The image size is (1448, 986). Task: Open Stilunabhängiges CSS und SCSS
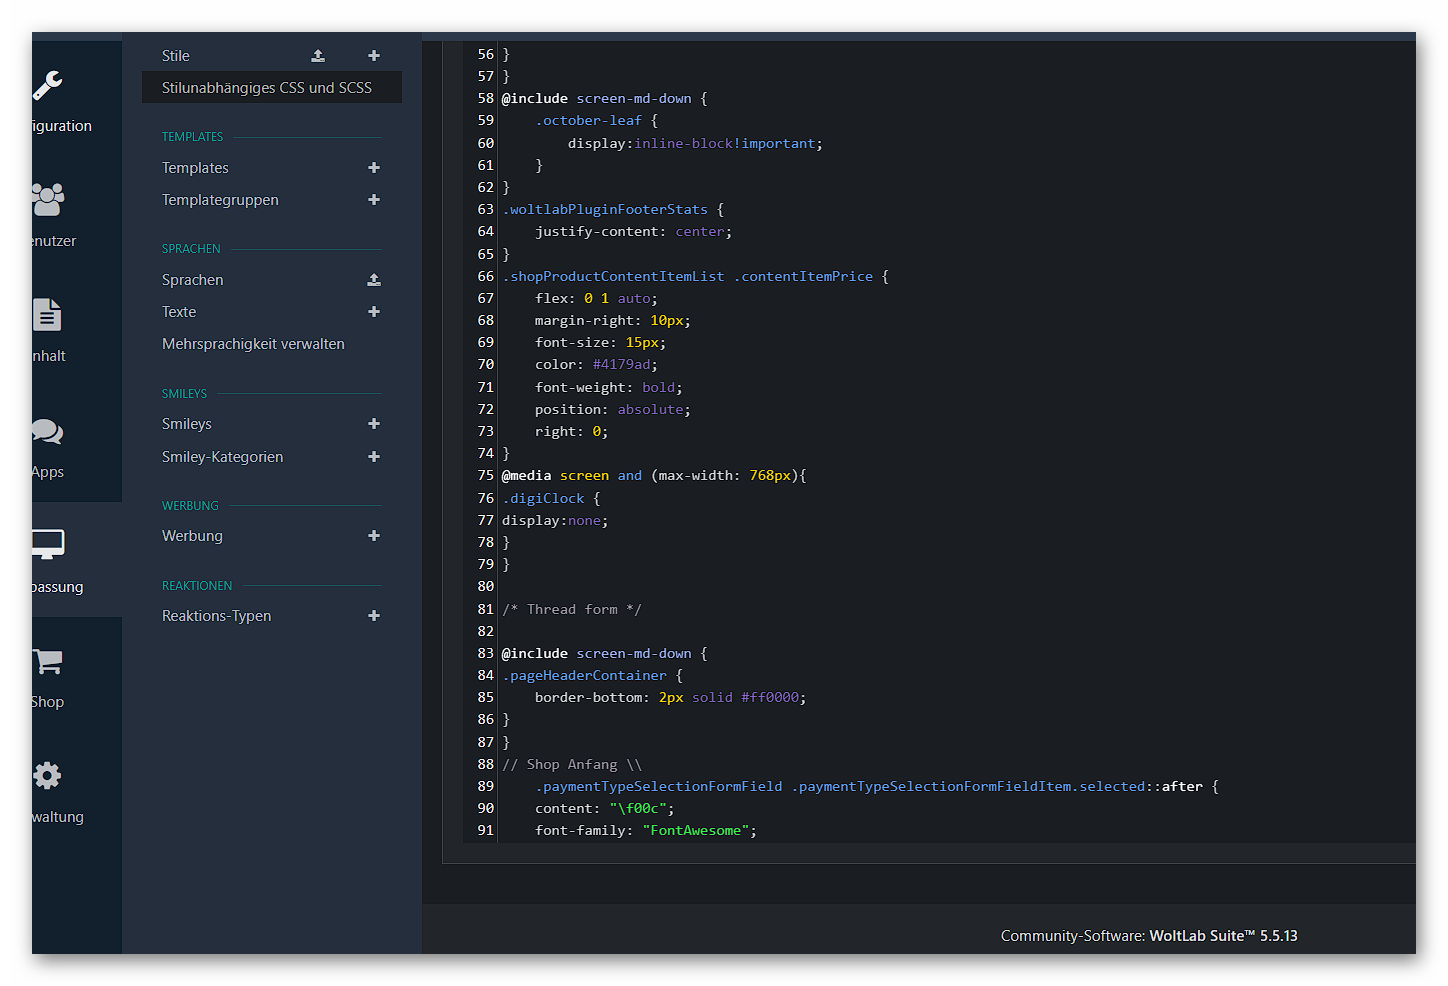[267, 88]
